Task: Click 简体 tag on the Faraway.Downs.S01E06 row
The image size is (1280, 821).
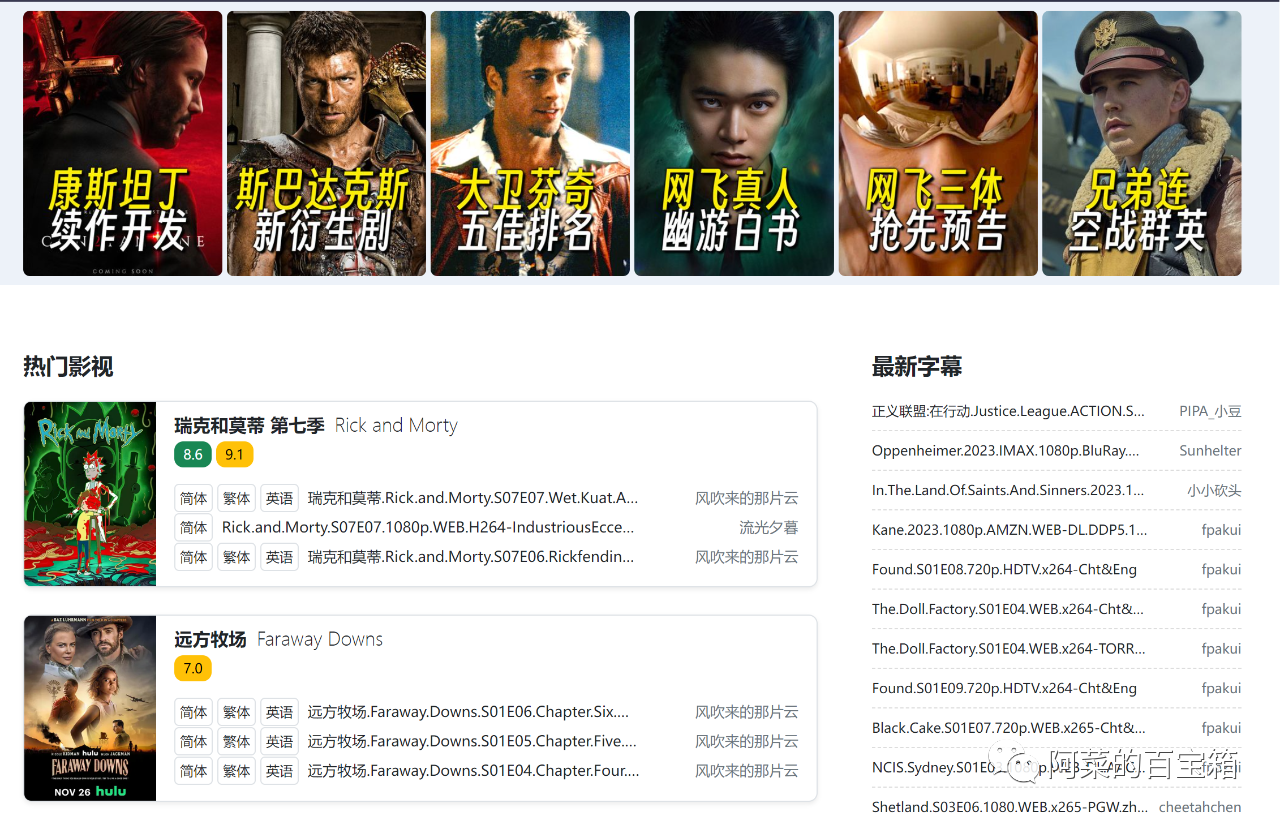Action: pos(193,712)
